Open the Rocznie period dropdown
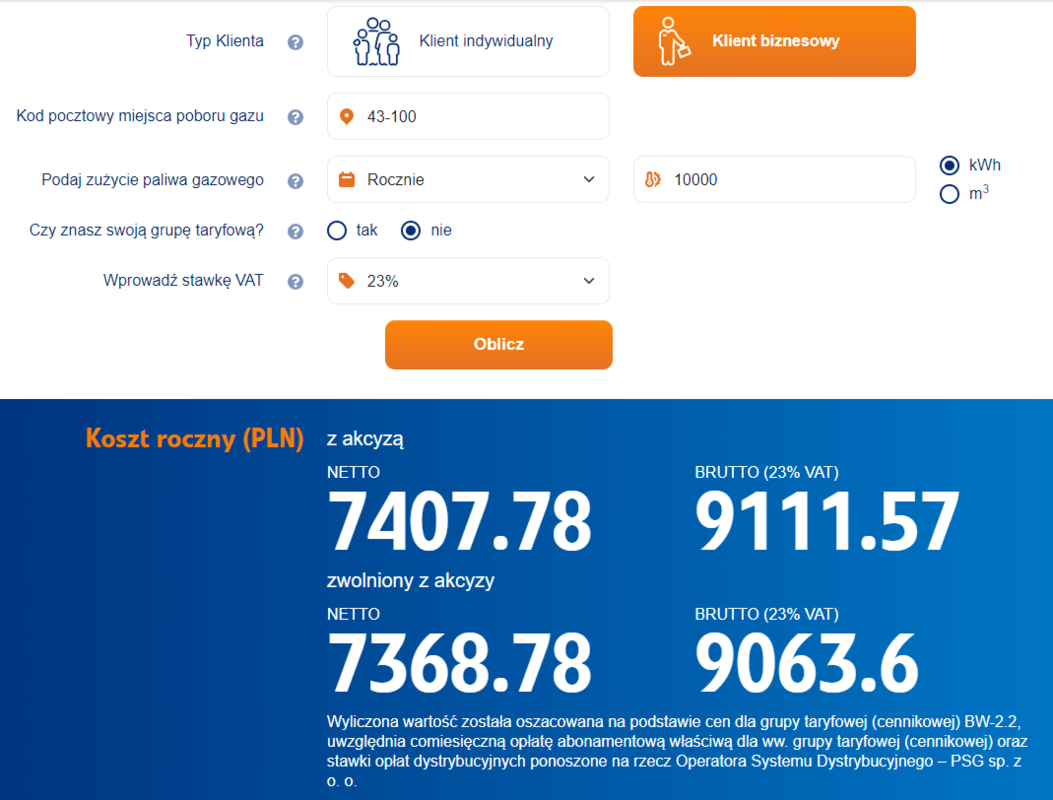 point(468,180)
